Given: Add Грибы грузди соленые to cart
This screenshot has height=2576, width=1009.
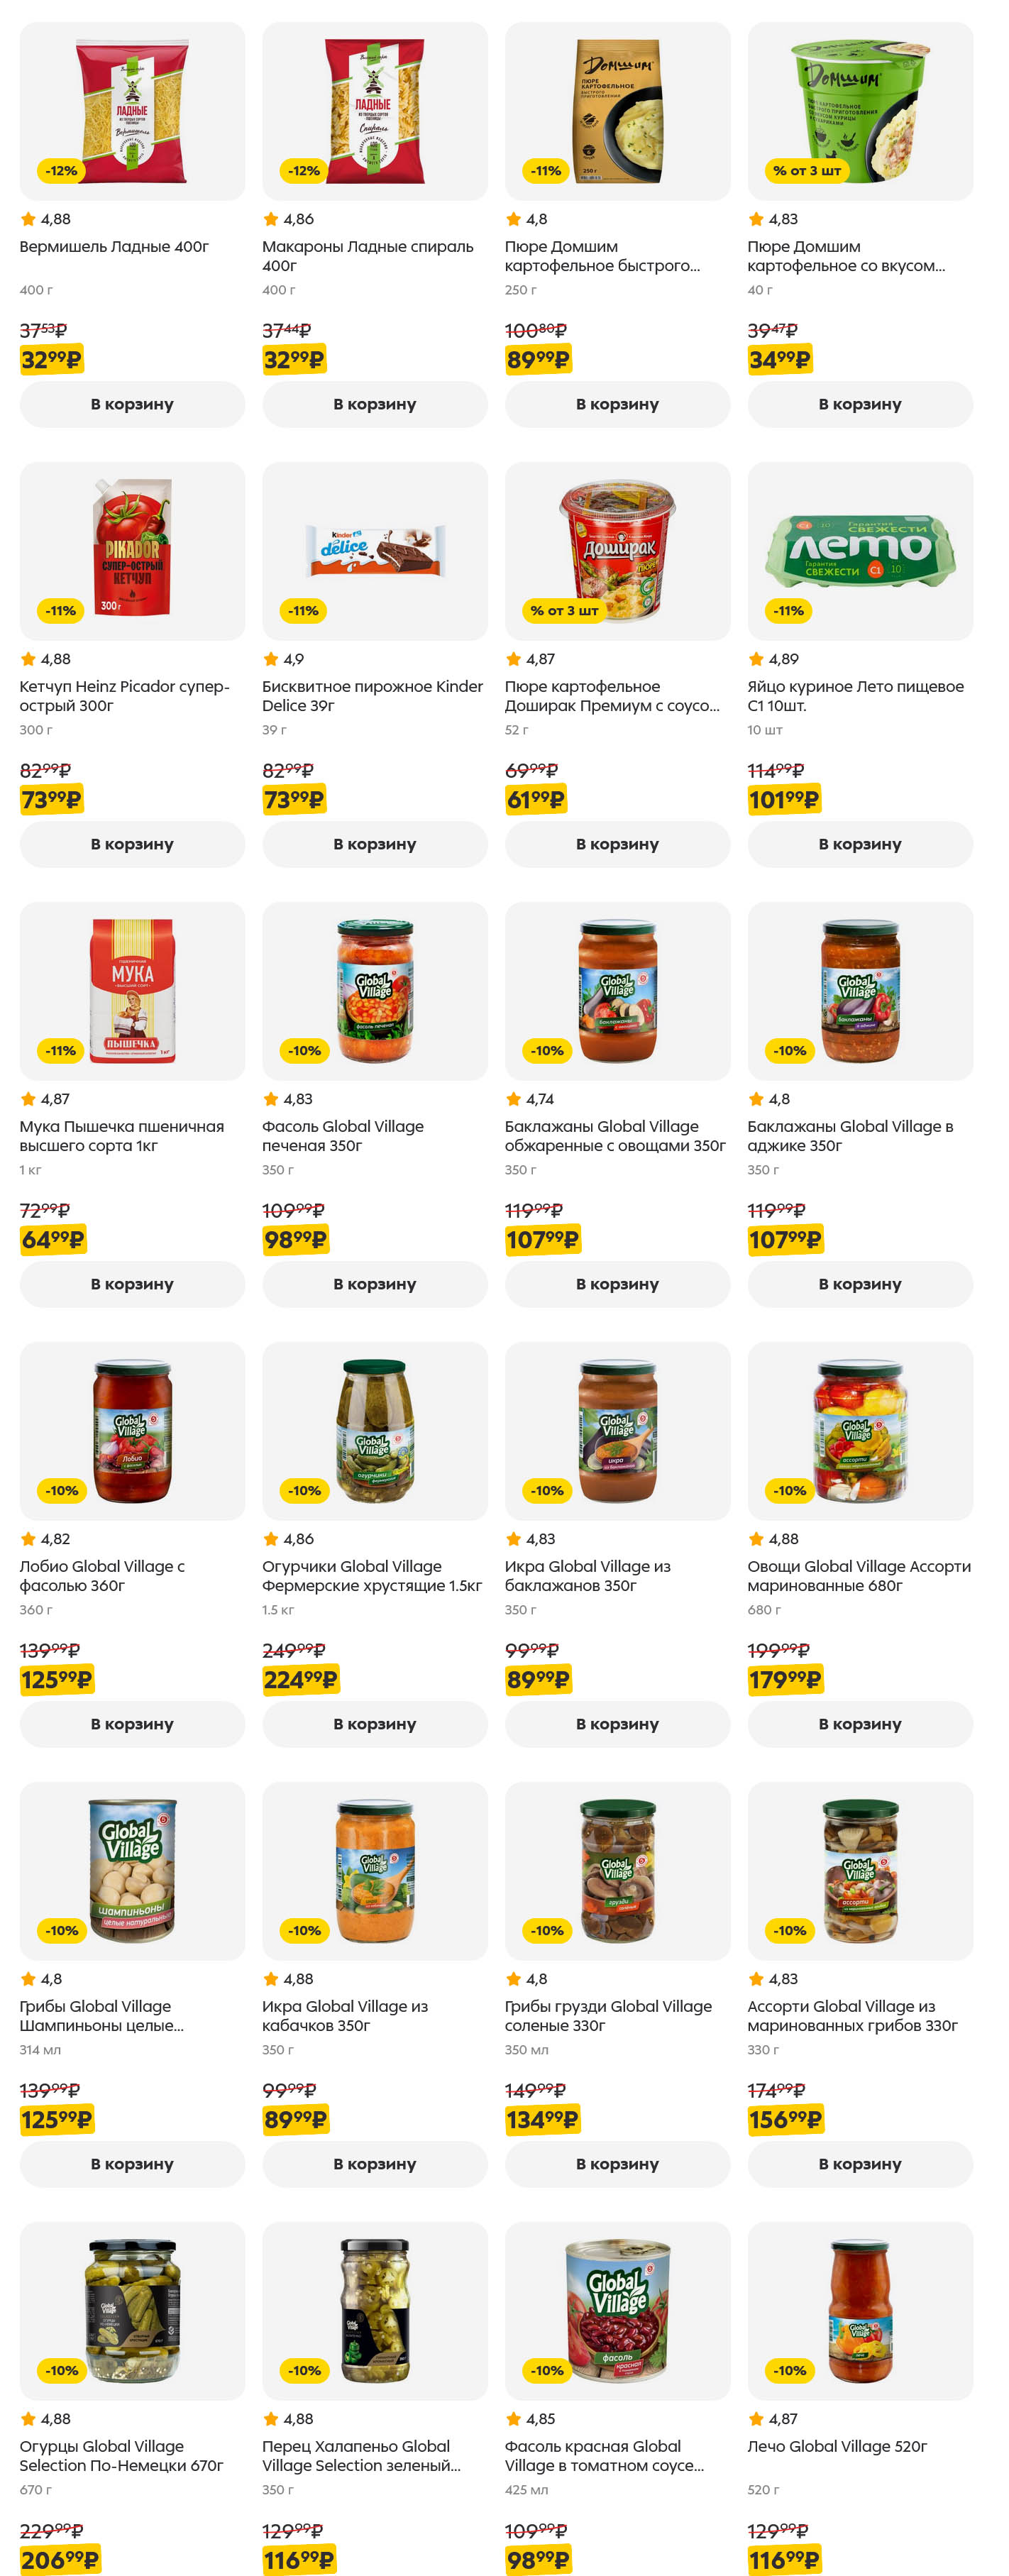Looking at the screenshot, I should point(617,2164).
